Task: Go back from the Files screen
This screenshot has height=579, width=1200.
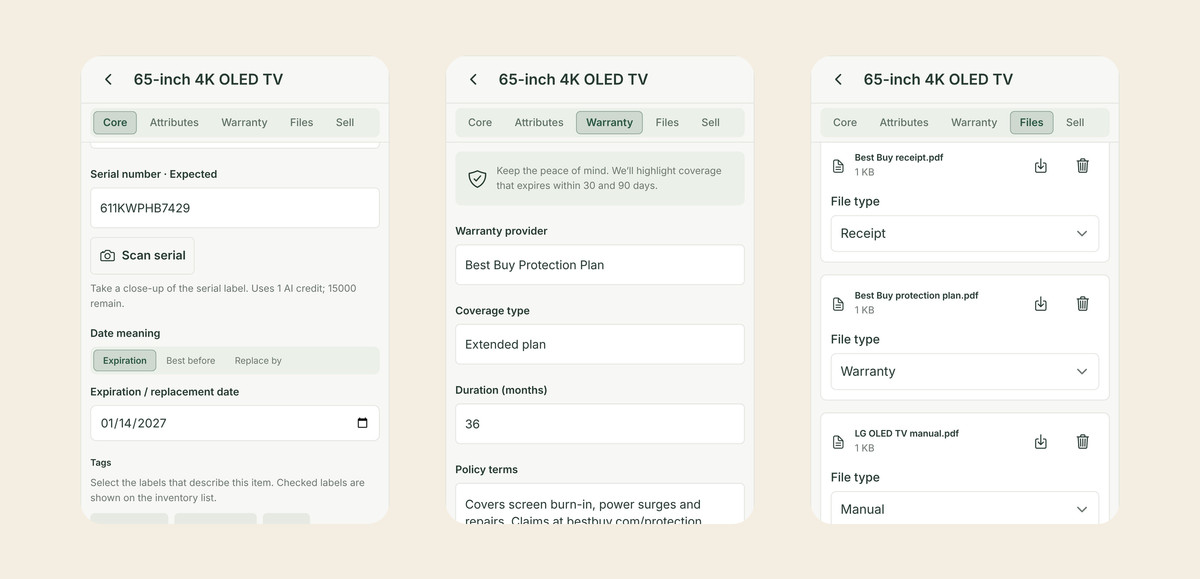Action: [x=838, y=80]
